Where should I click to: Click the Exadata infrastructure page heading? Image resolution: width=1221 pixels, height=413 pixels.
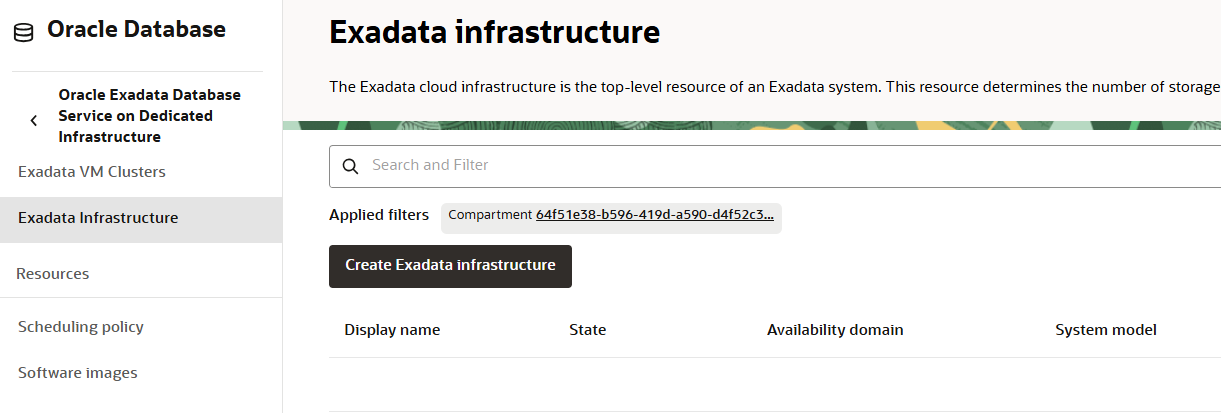click(494, 32)
